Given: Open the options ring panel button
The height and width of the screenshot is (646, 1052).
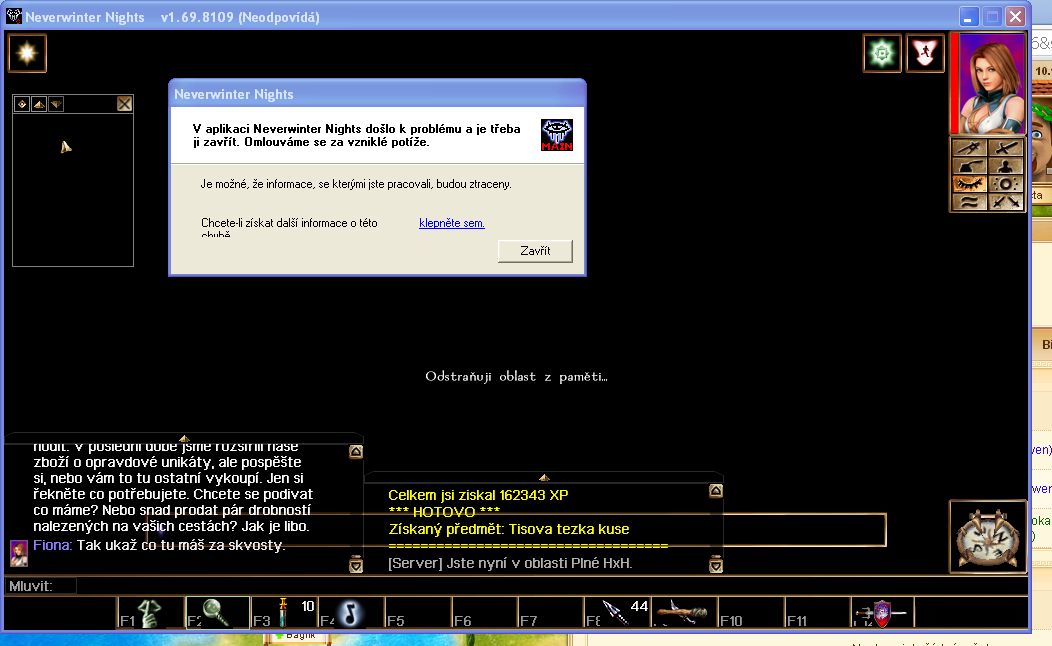Looking at the screenshot, I should tap(1006, 184).
